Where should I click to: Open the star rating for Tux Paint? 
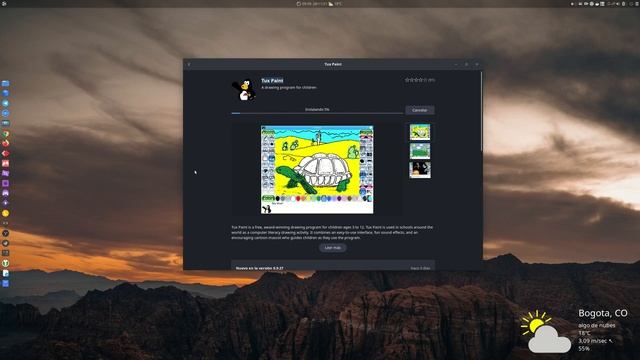point(420,80)
